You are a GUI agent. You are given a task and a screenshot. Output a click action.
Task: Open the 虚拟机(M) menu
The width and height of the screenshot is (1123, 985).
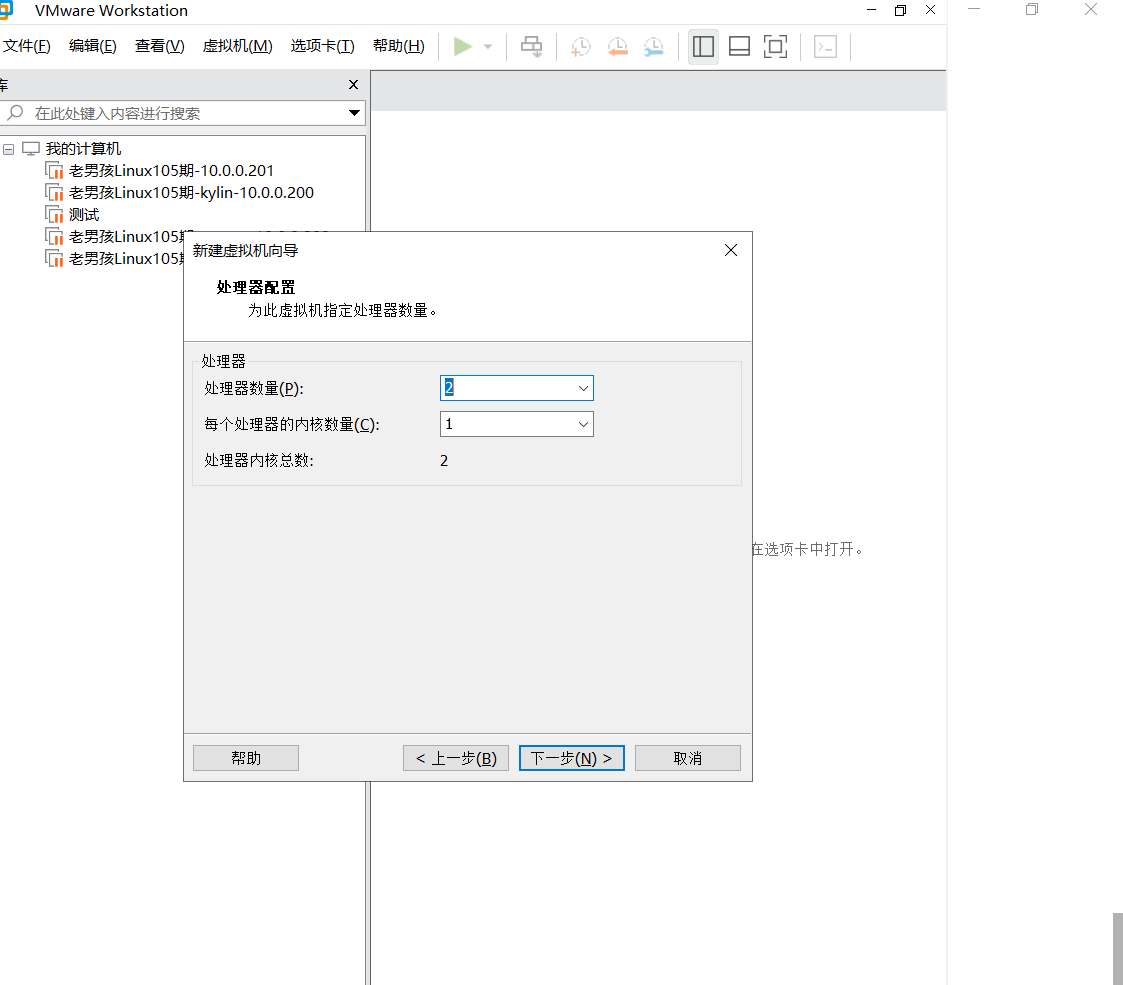point(237,47)
